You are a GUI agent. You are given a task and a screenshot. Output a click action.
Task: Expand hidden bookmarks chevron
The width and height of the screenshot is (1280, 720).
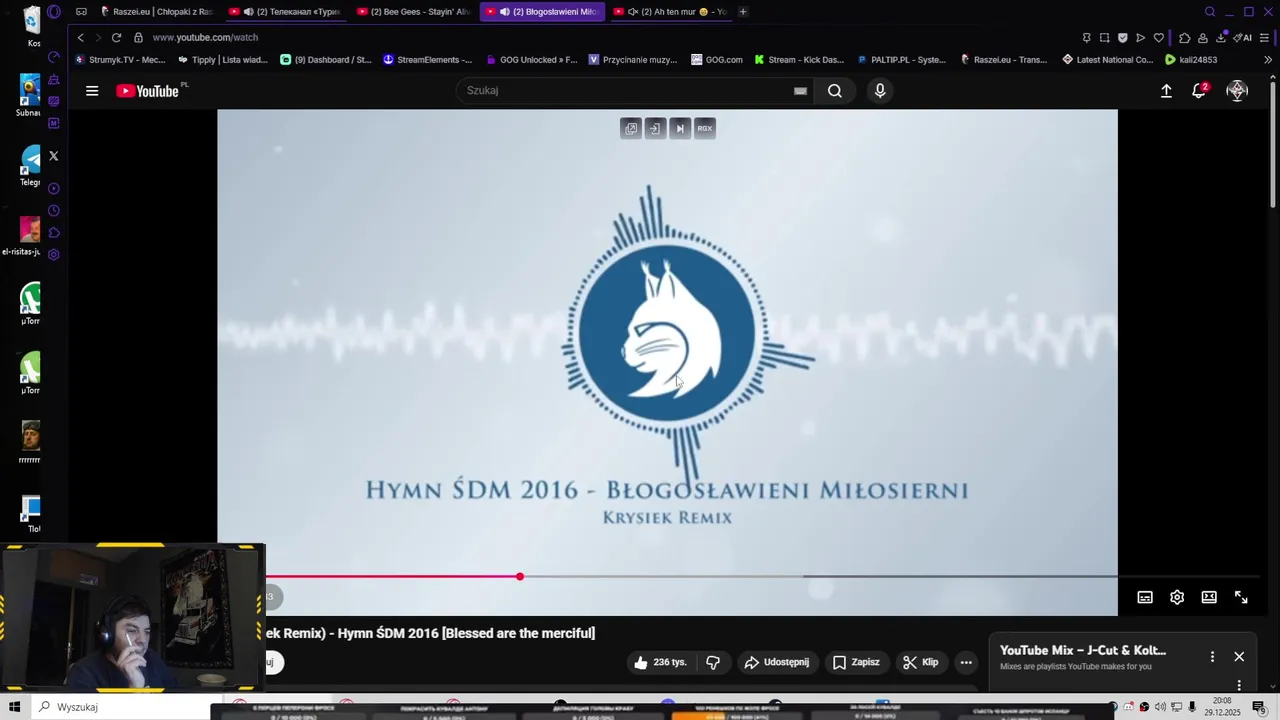[x=1267, y=60]
